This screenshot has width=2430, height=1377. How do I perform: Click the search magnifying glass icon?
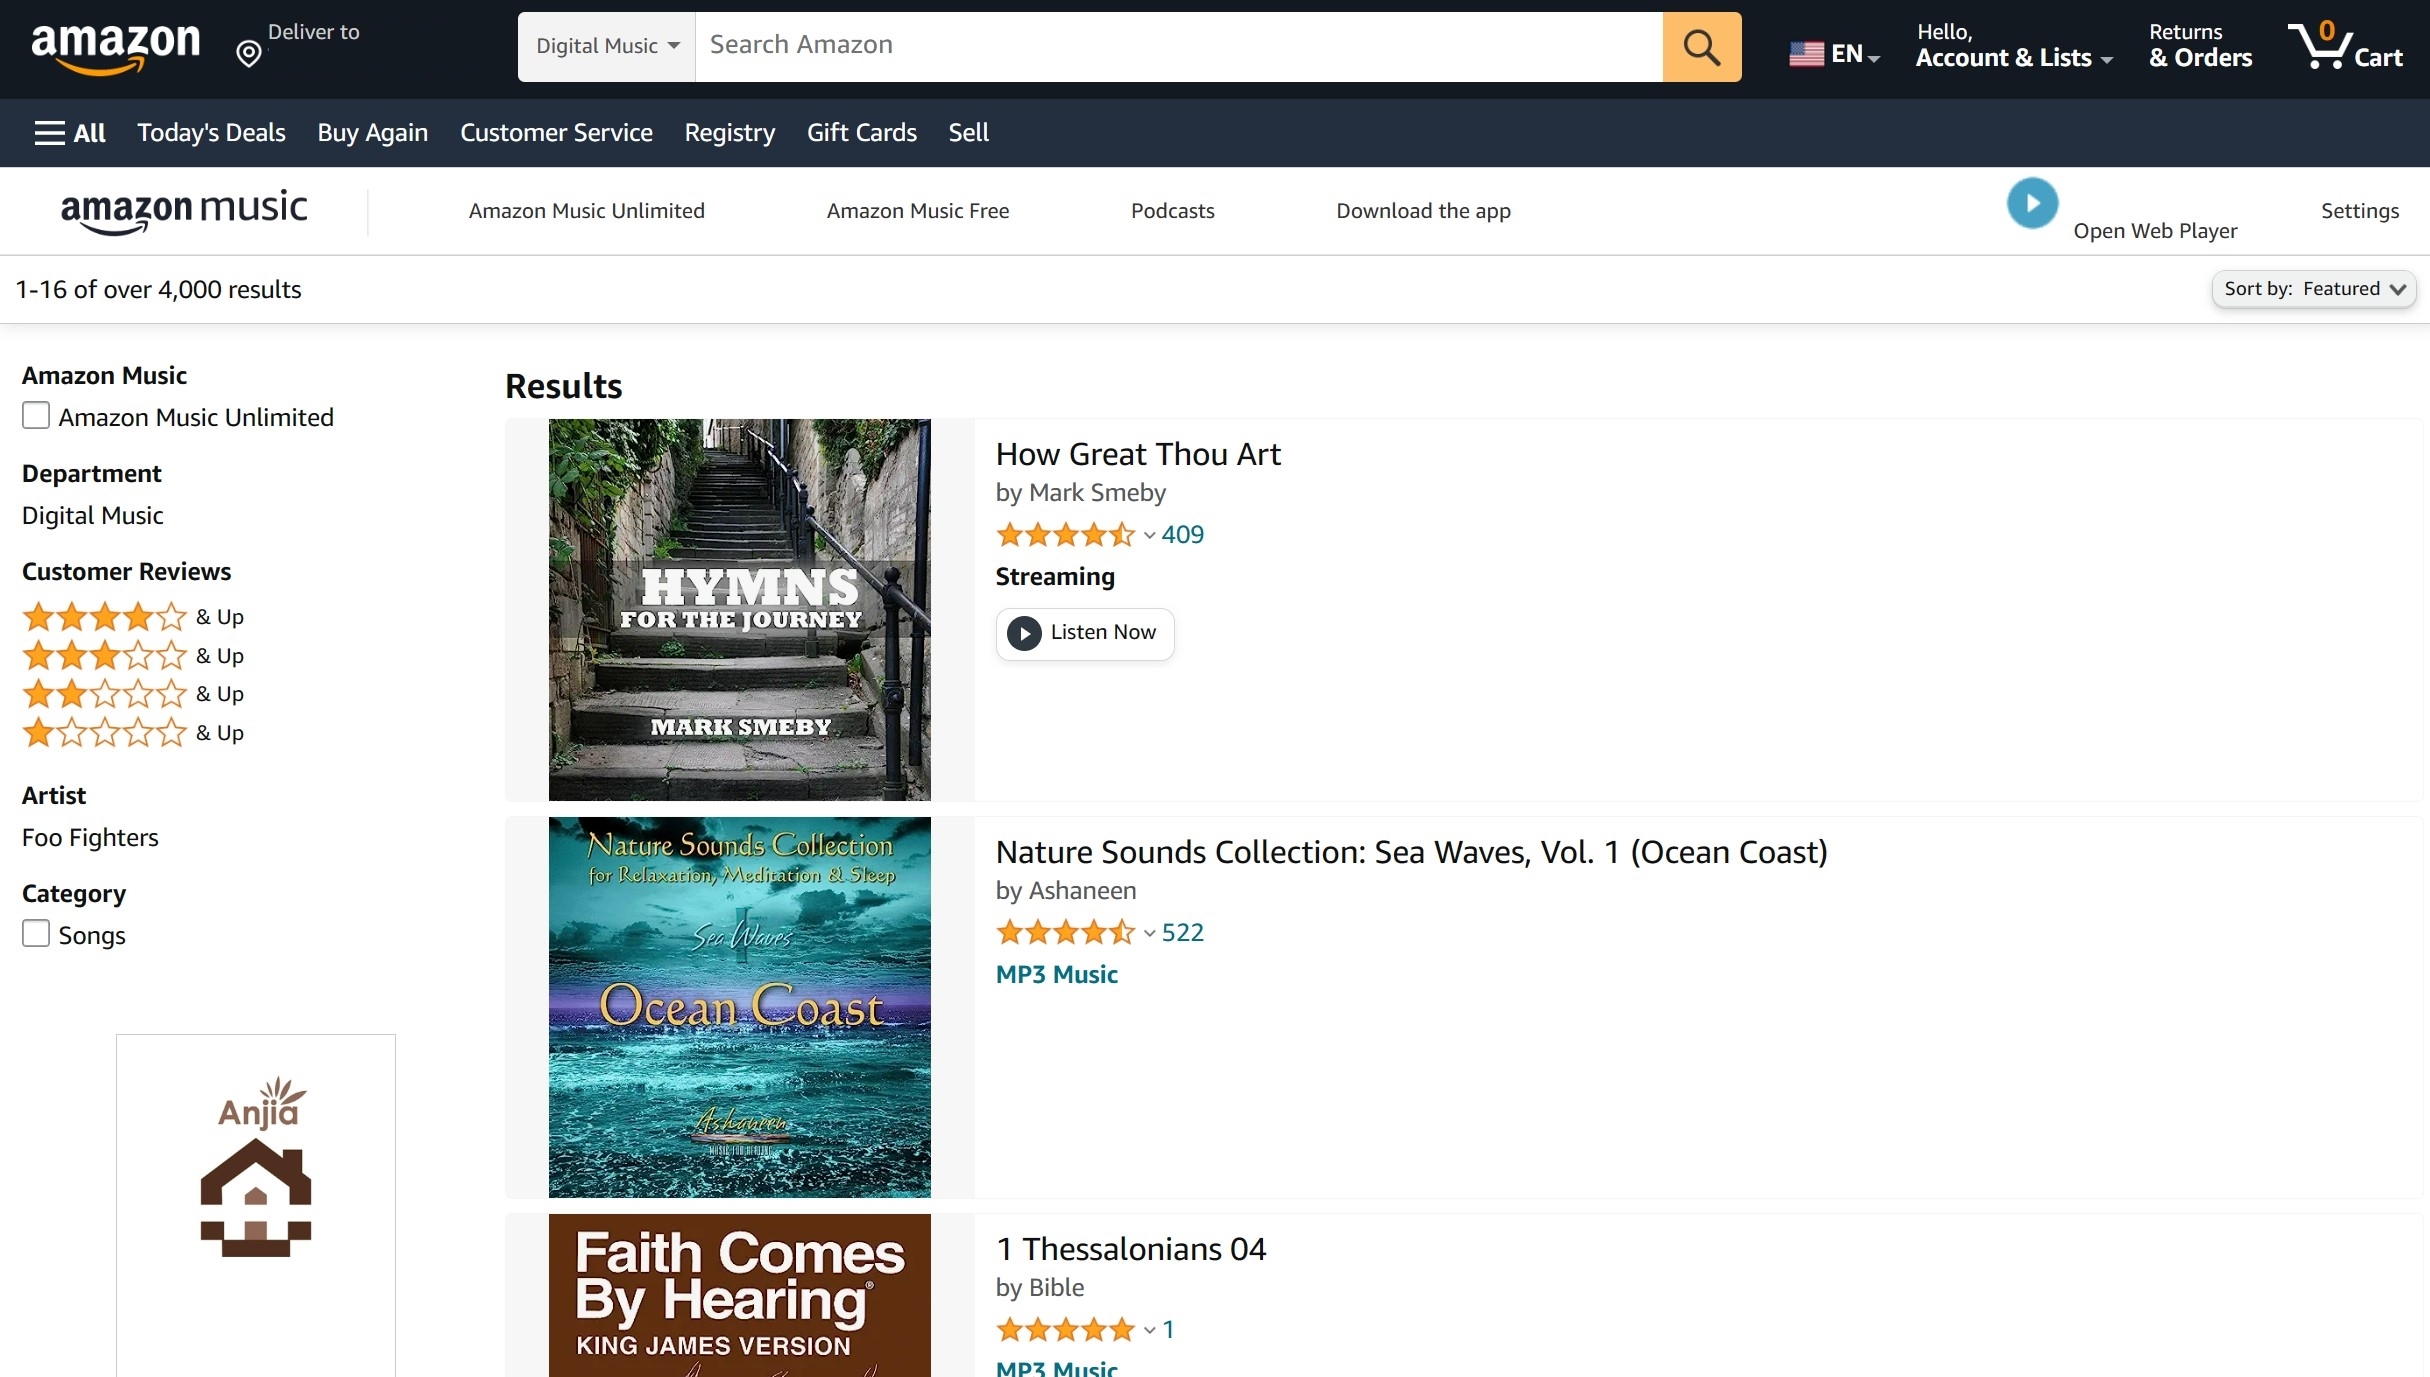(x=1701, y=45)
